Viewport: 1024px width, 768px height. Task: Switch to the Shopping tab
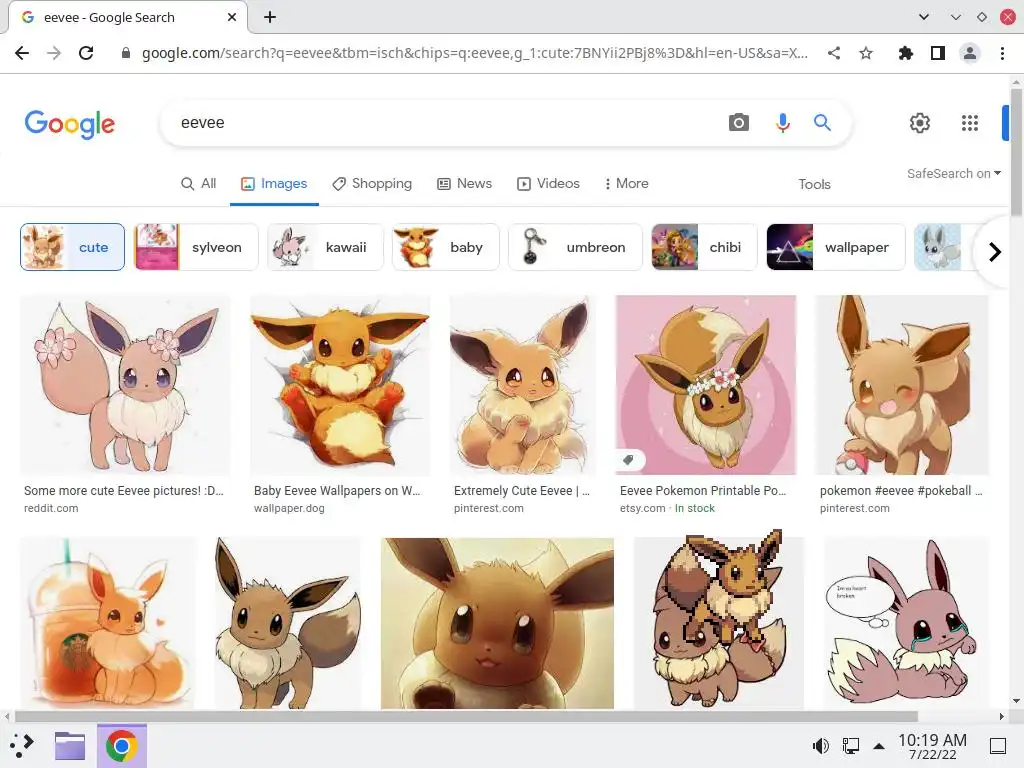[372, 184]
